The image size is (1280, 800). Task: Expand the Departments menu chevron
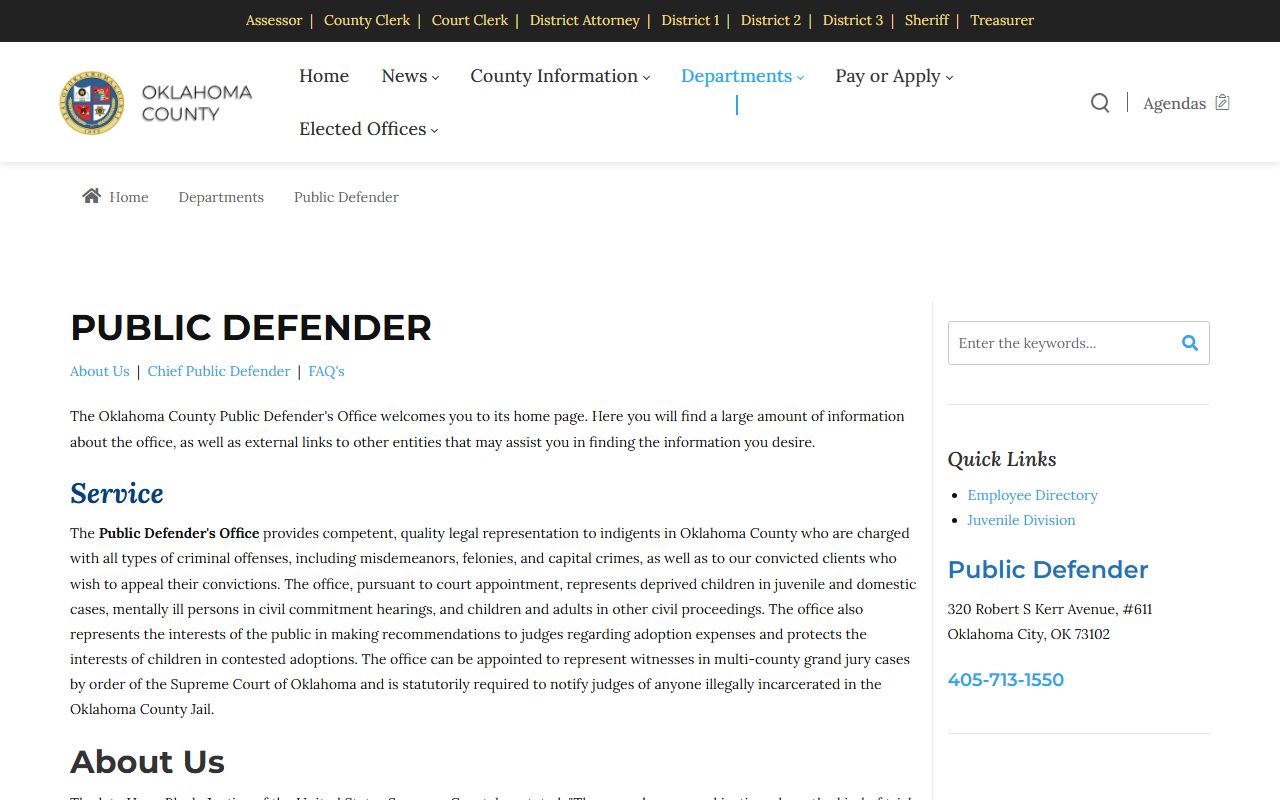click(x=800, y=78)
